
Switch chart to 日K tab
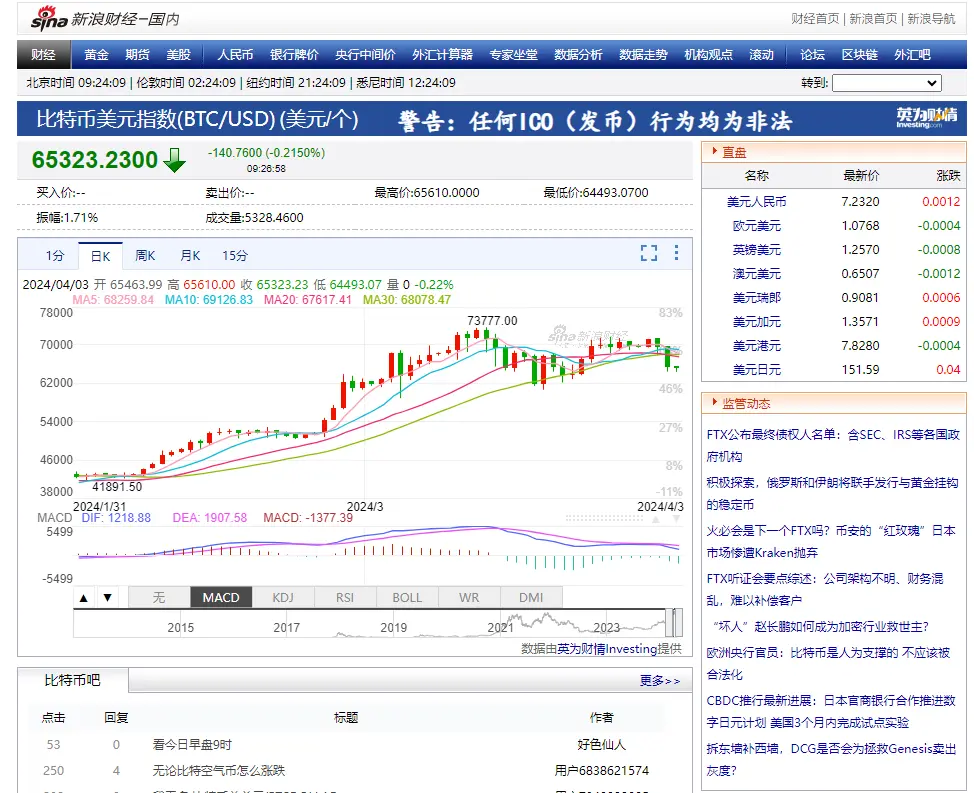(101, 256)
